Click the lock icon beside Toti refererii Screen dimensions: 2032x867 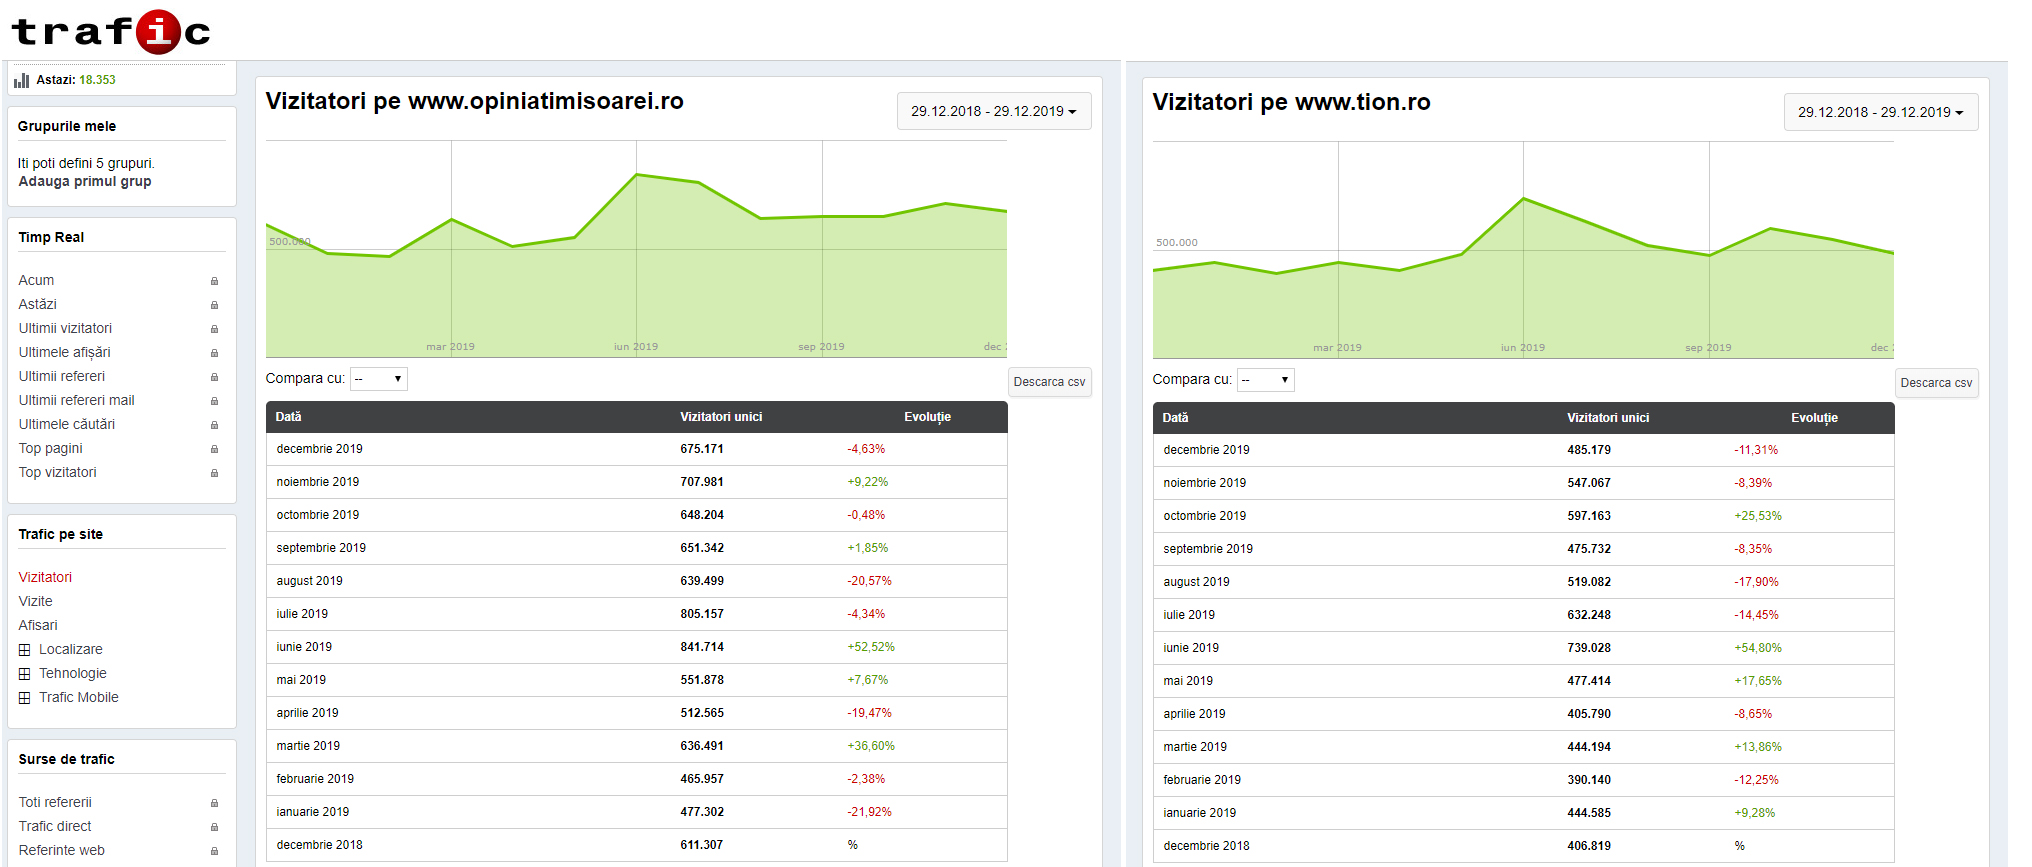point(214,803)
